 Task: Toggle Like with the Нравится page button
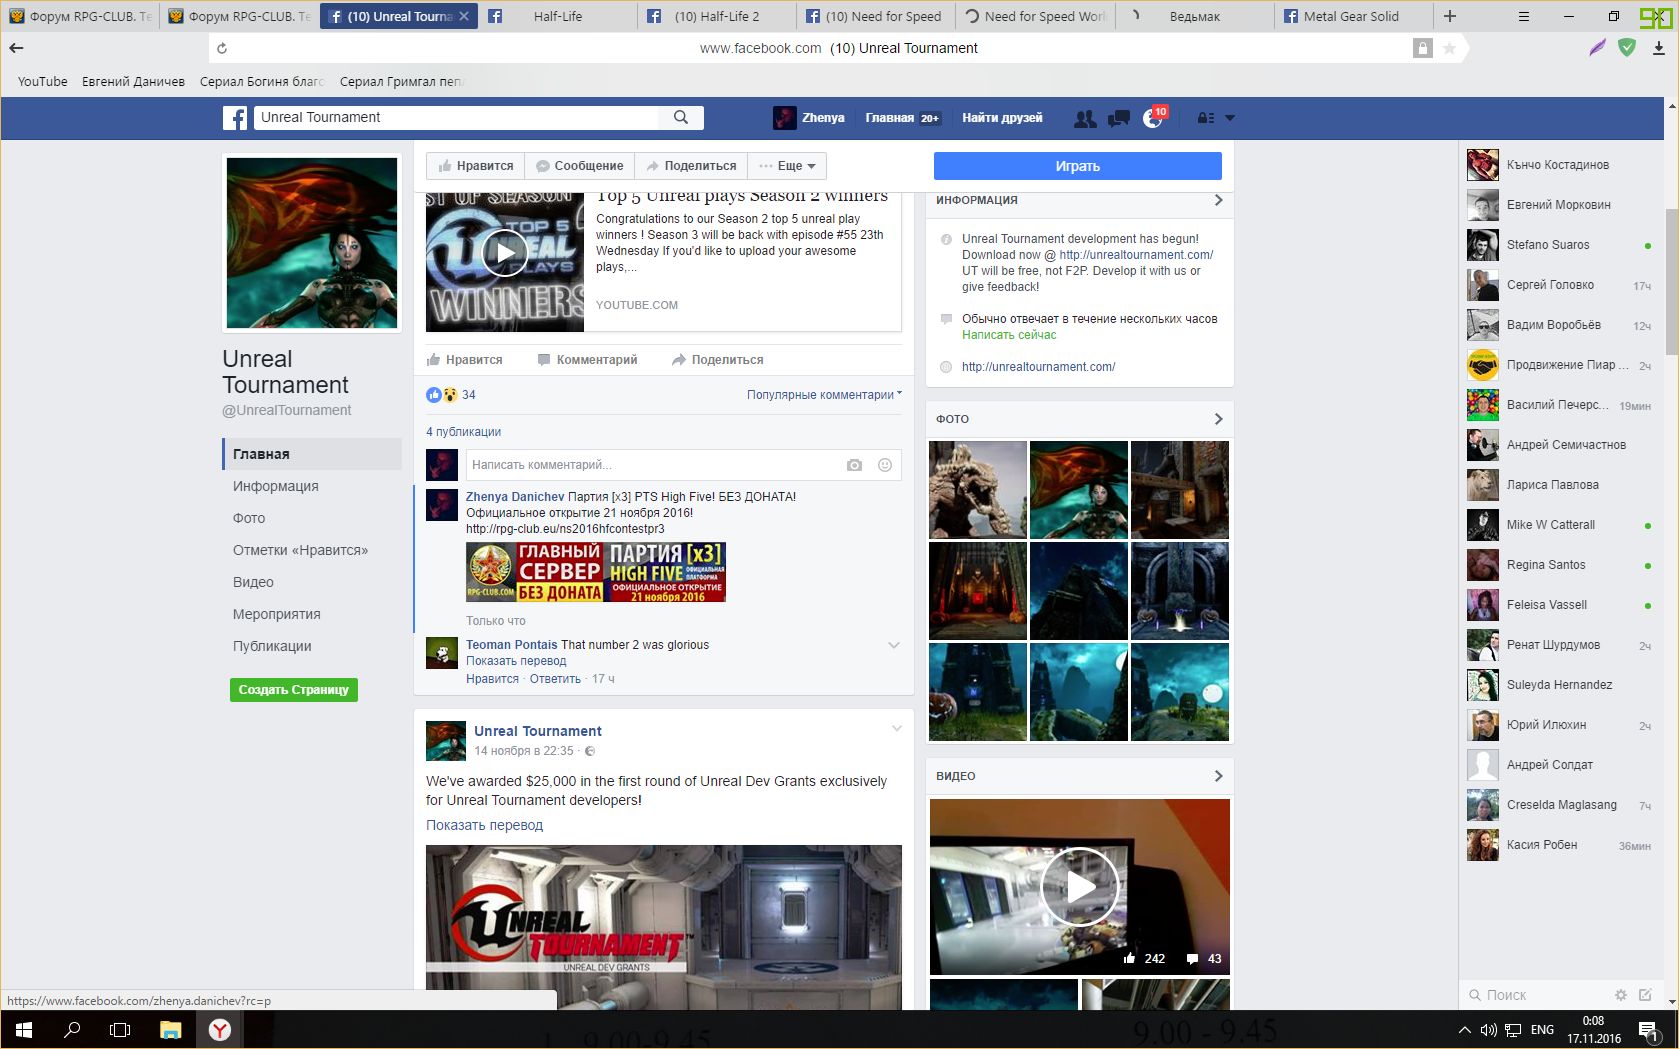(476, 166)
